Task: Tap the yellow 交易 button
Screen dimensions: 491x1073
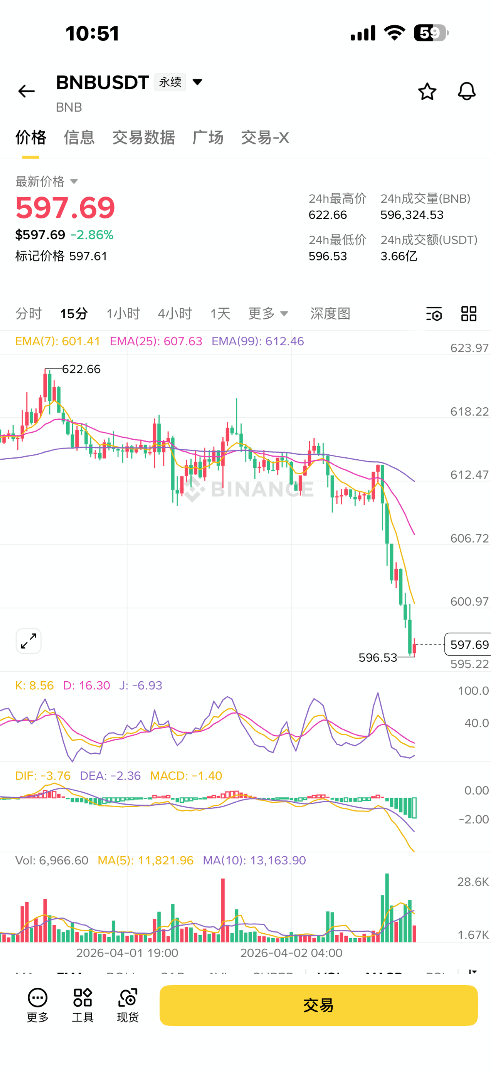Action: (x=319, y=1005)
